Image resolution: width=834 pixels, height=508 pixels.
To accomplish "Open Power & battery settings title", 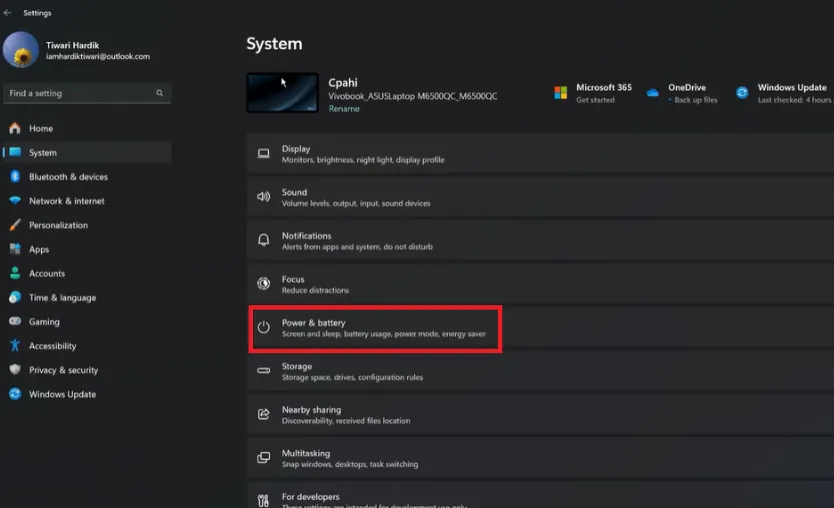I will point(313,323).
